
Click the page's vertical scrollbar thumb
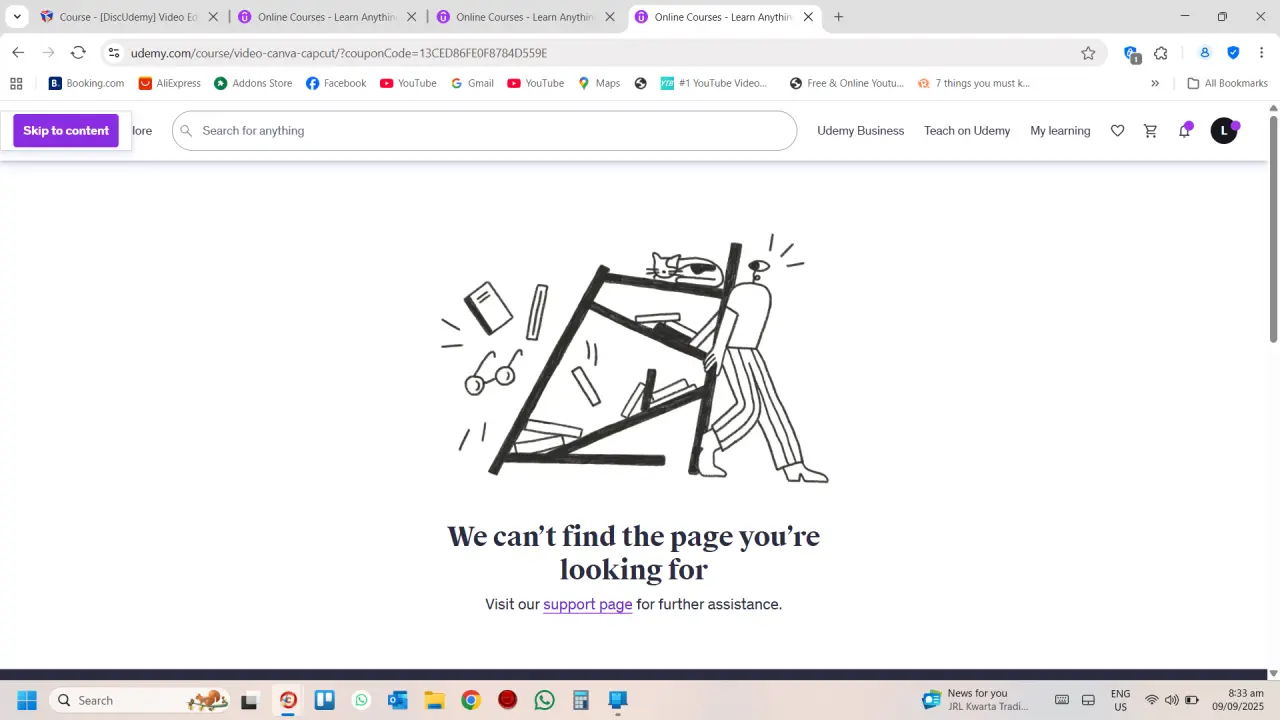[x=1273, y=228]
